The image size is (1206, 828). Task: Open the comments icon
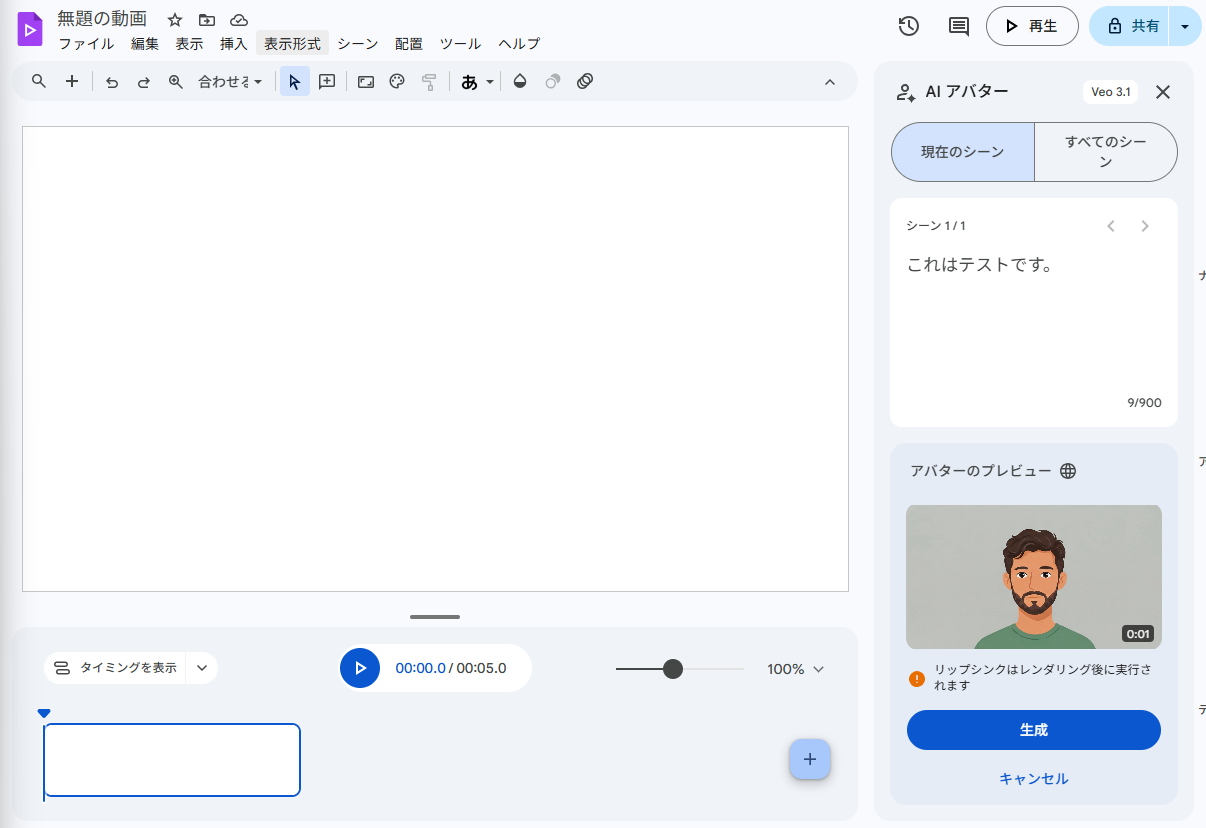pyautogui.click(x=958, y=26)
